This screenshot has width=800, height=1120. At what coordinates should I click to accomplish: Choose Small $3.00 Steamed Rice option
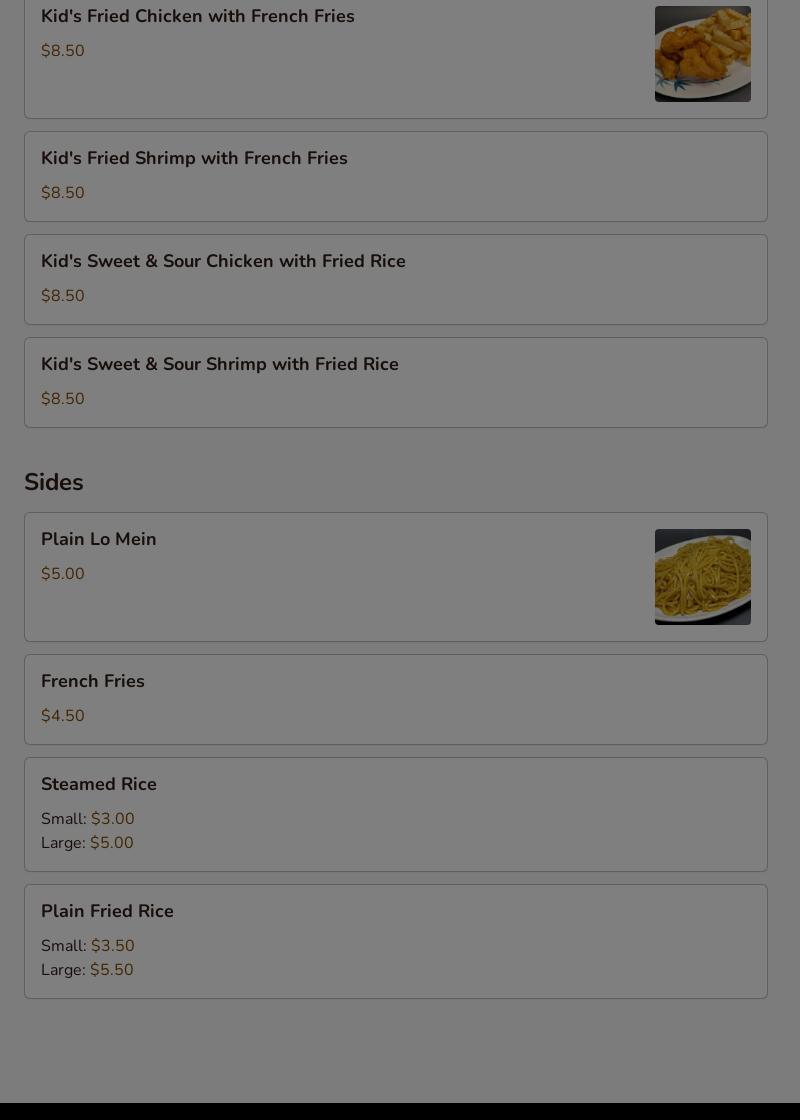(x=88, y=819)
